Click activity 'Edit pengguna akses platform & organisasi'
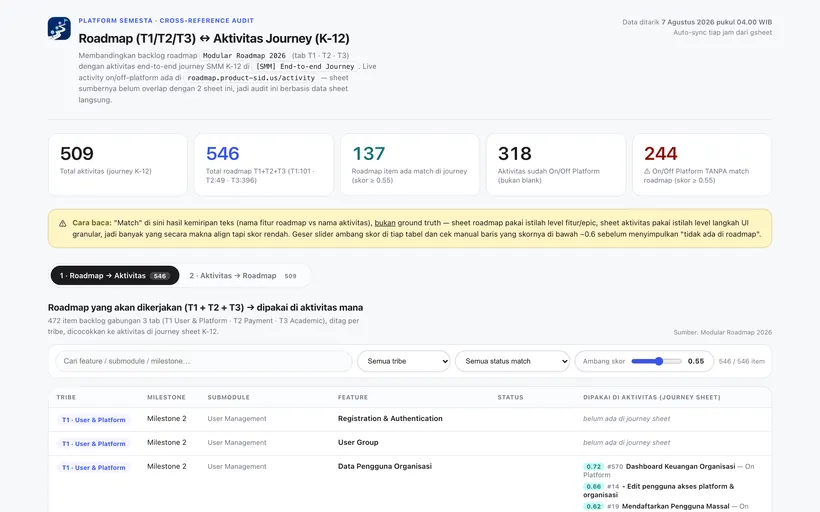 tap(659, 491)
